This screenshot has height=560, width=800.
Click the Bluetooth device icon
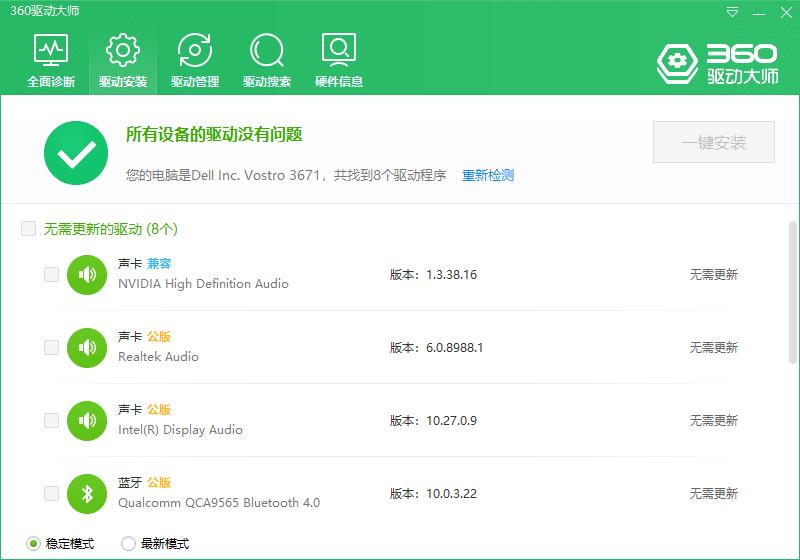pyautogui.click(x=87, y=494)
